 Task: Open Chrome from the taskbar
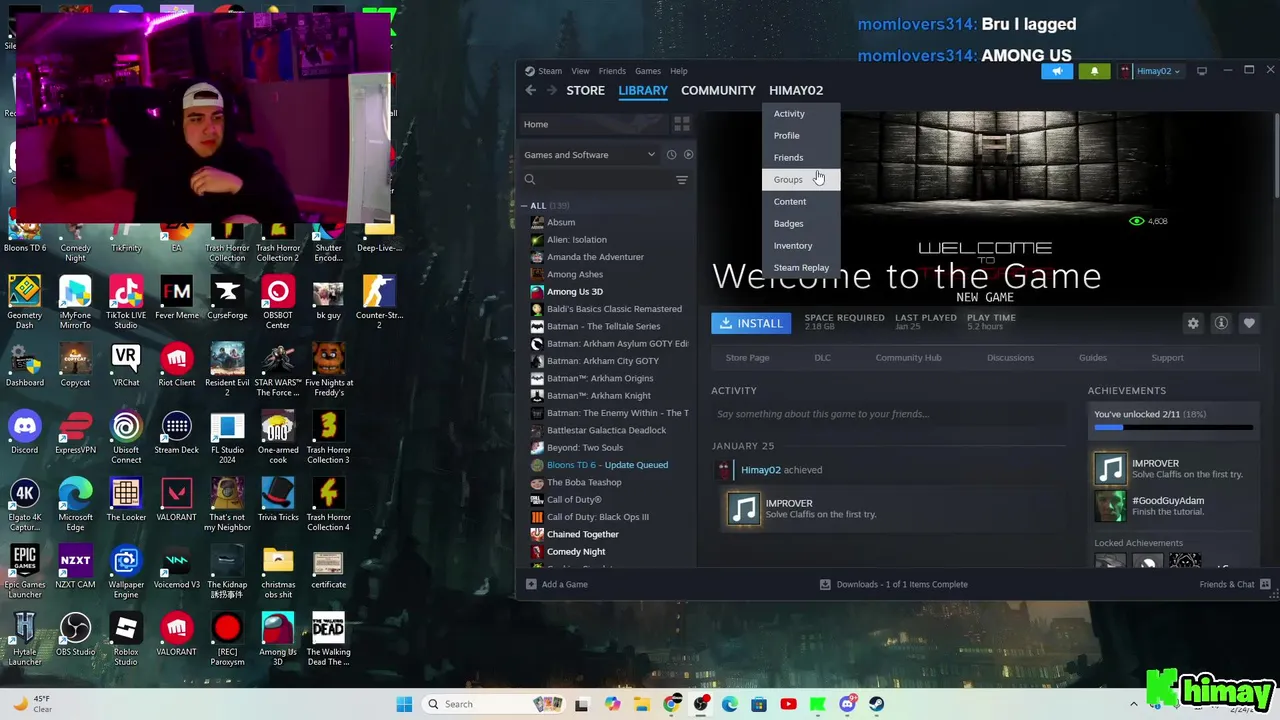click(672, 704)
